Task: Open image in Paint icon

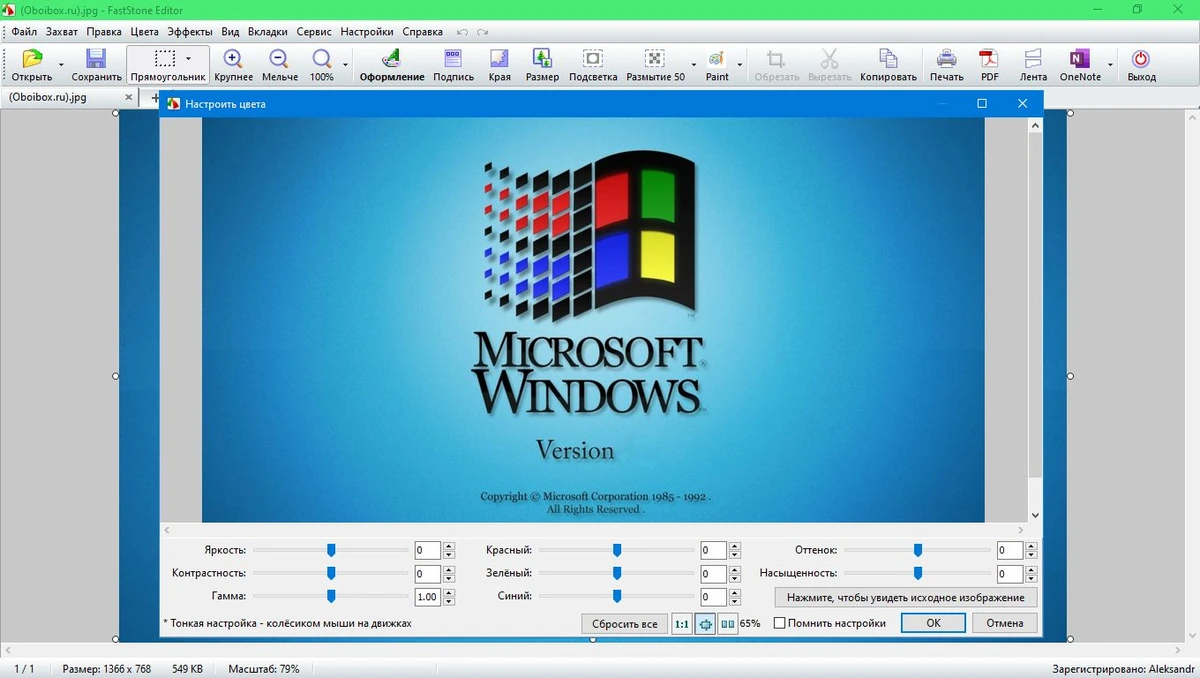Action: [x=717, y=59]
